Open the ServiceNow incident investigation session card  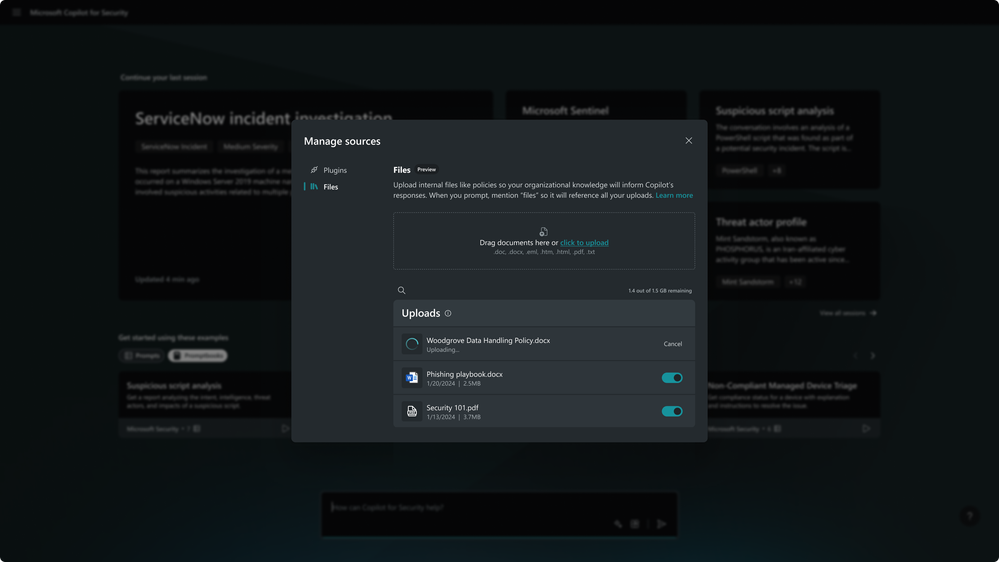pos(305,195)
